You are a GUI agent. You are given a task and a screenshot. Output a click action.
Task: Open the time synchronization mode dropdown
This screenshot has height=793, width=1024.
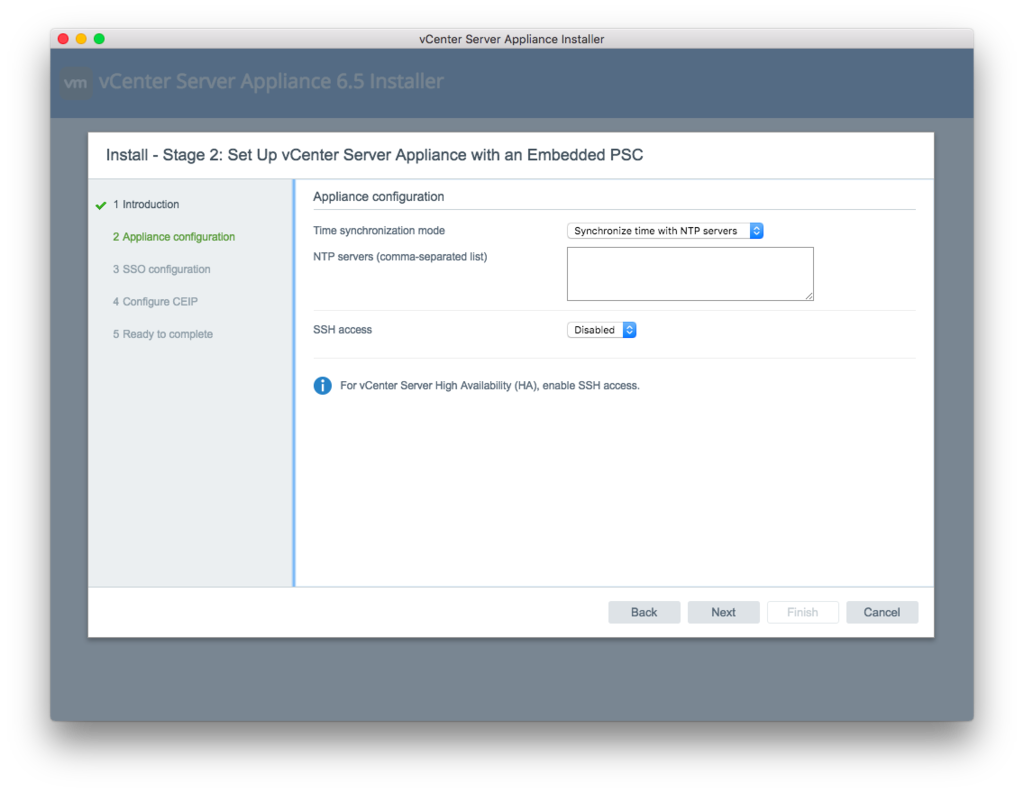(665, 231)
